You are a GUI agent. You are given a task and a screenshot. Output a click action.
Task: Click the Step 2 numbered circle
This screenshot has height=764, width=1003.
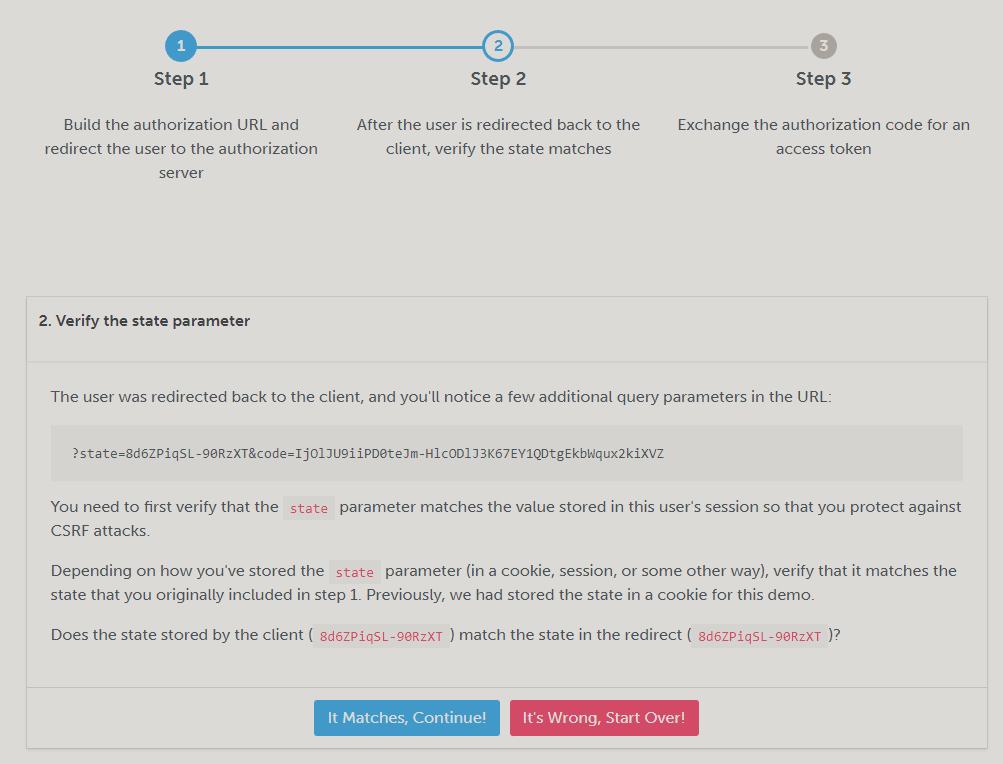click(x=497, y=46)
